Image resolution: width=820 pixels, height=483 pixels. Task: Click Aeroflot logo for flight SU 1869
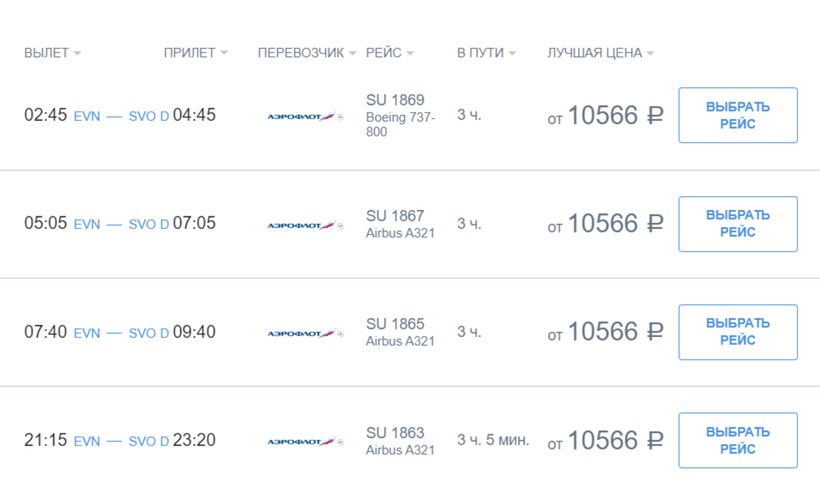tap(305, 116)
